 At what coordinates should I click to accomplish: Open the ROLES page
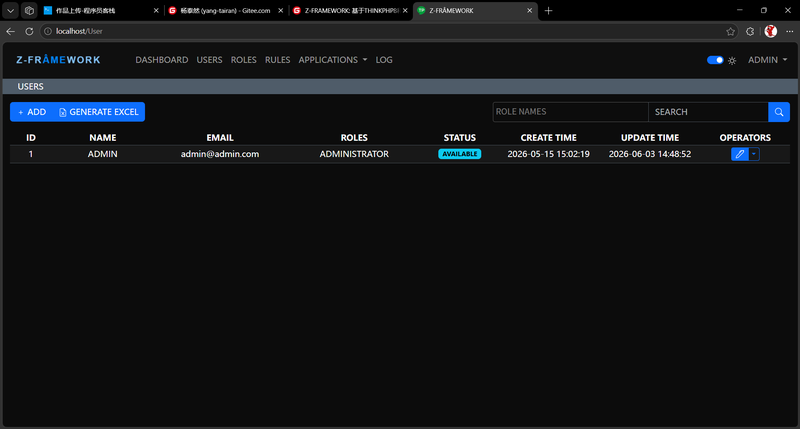point(243,60)
